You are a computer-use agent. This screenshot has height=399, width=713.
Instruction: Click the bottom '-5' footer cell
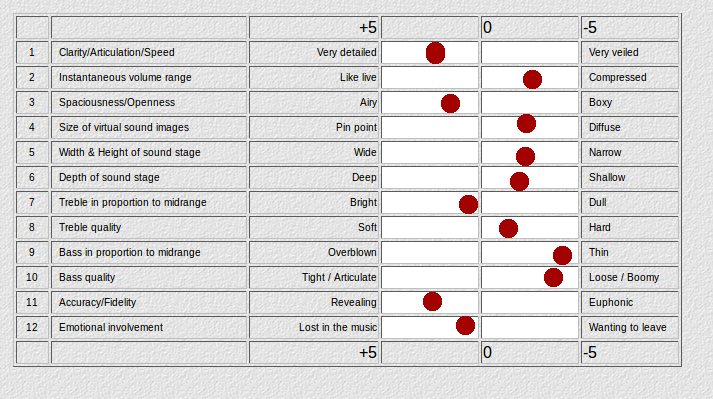point(630,353)
